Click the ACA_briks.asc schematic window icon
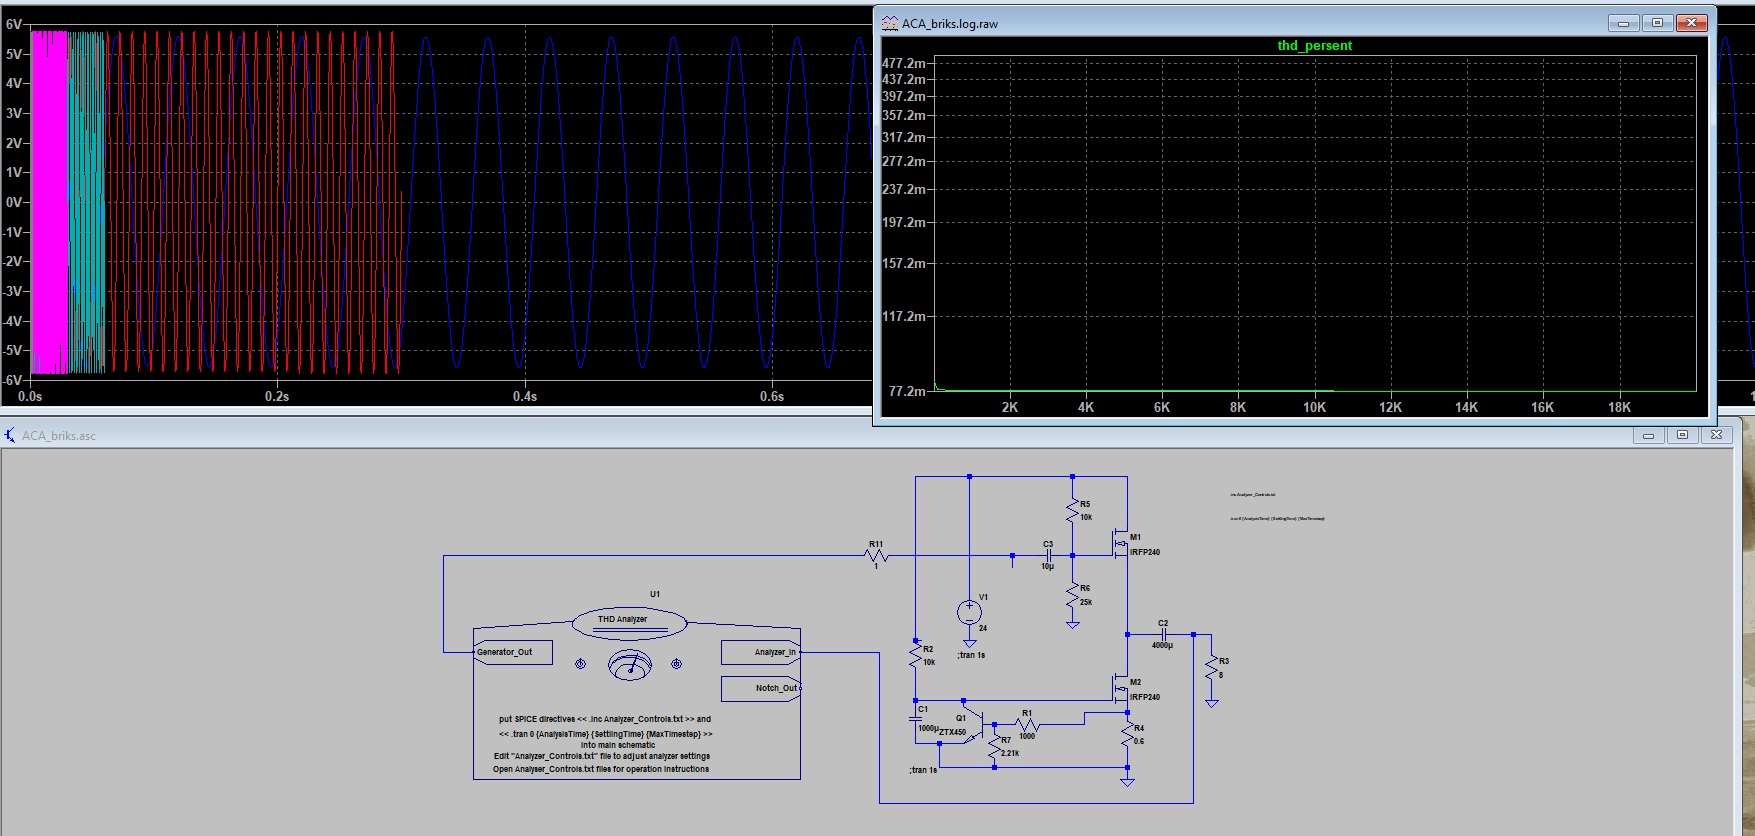The height and width of the screenshot is (836, 1755). point(10,435)
